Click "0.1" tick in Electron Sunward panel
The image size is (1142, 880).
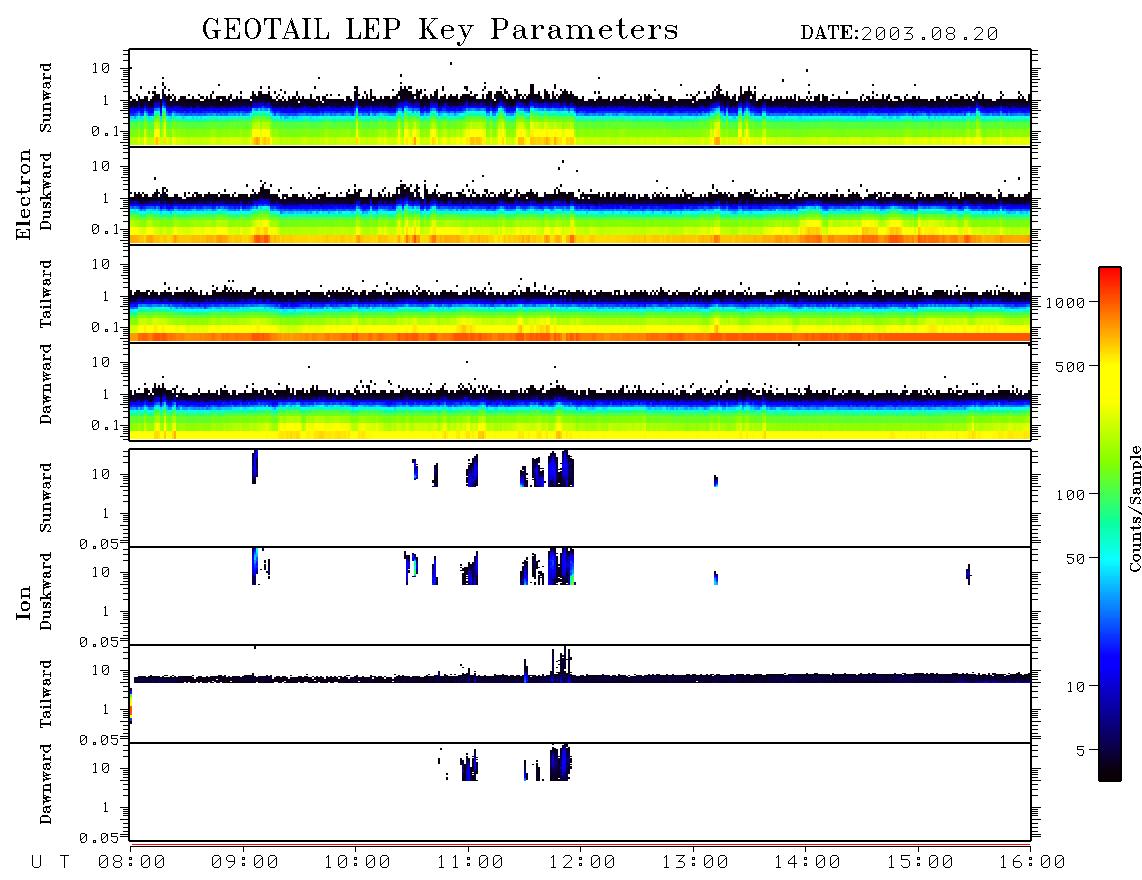(106, 131)
